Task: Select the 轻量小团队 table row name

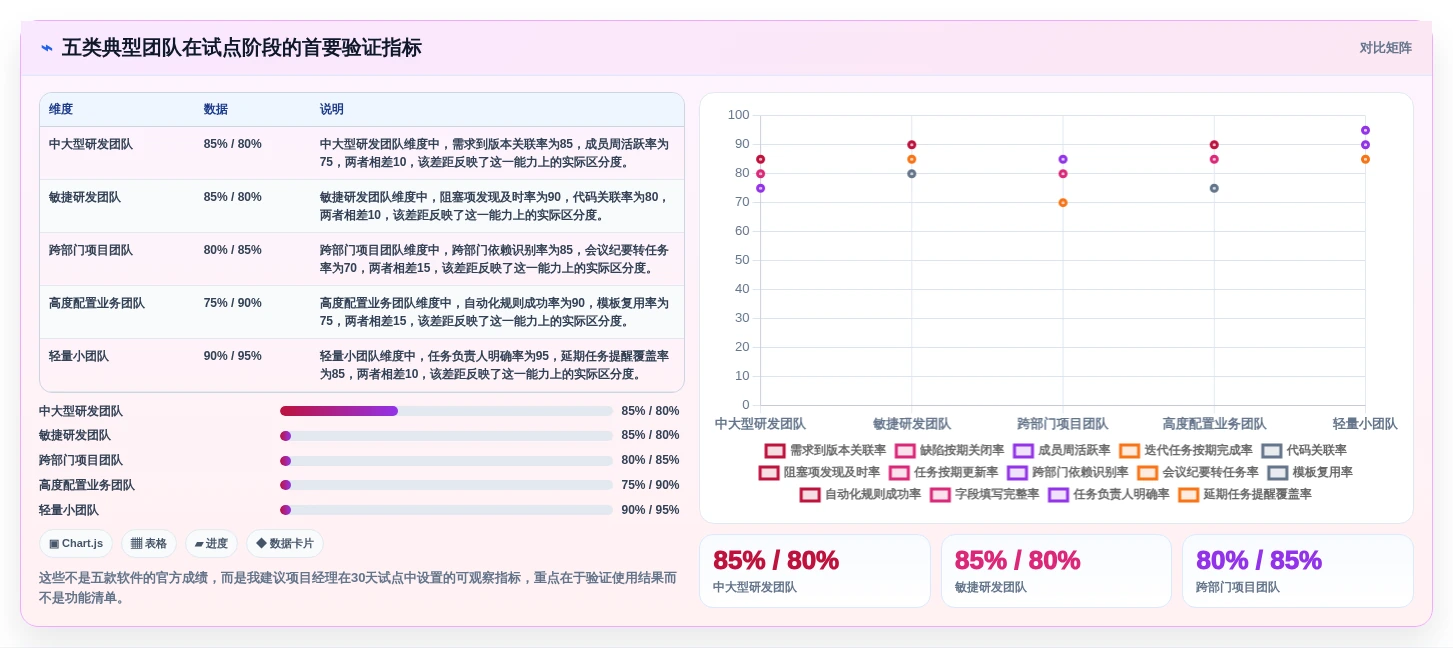Action: (79, 356)
